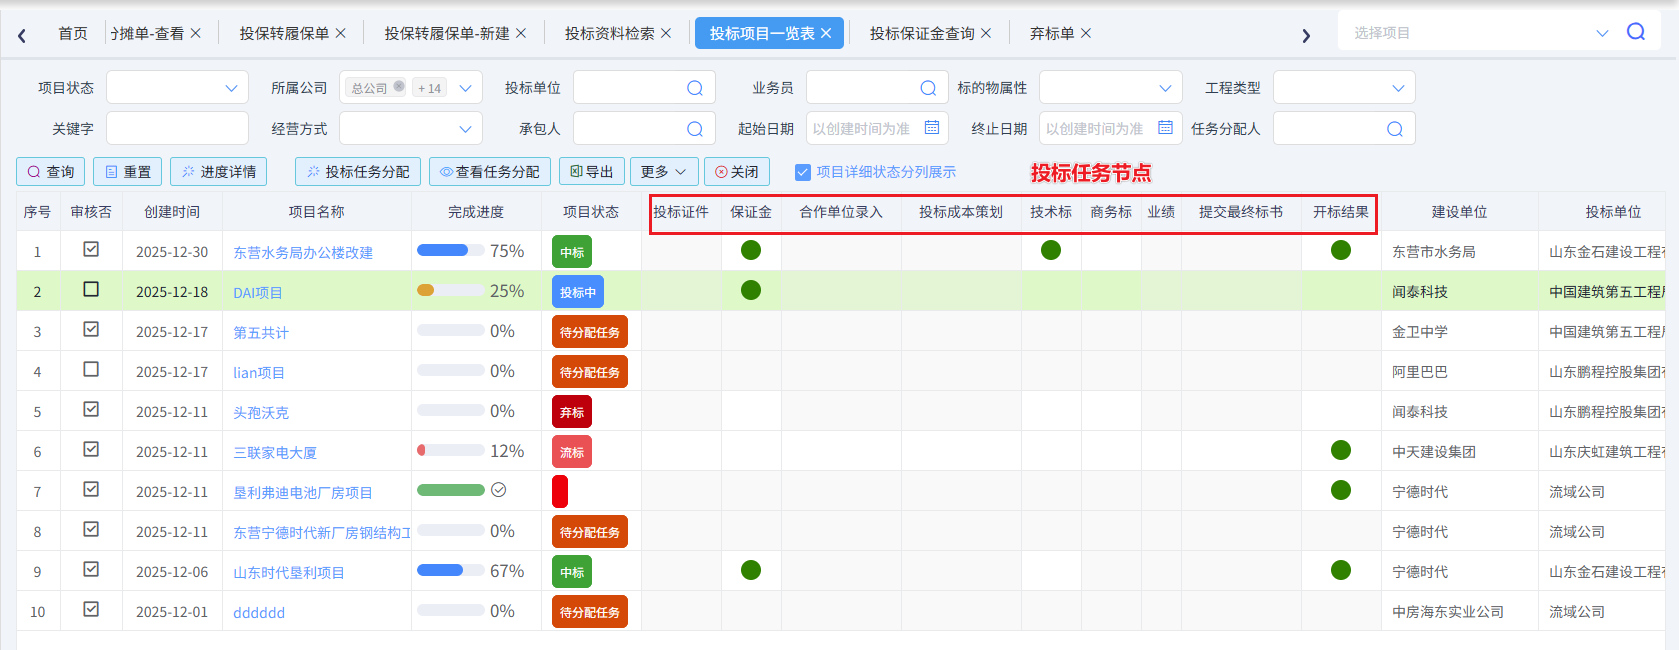Click the search icon in 投标单位 field

pyautogui.click(x=694, y=88)
